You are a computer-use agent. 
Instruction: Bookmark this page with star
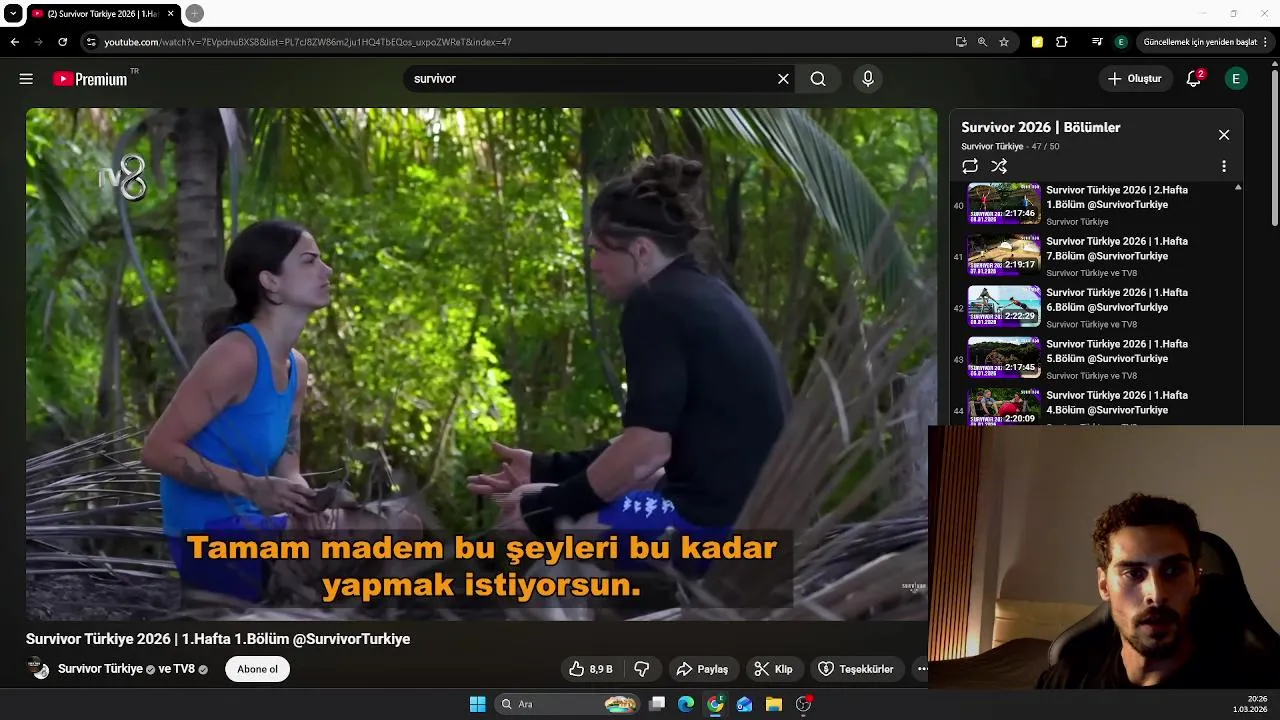click(1004, 42)
